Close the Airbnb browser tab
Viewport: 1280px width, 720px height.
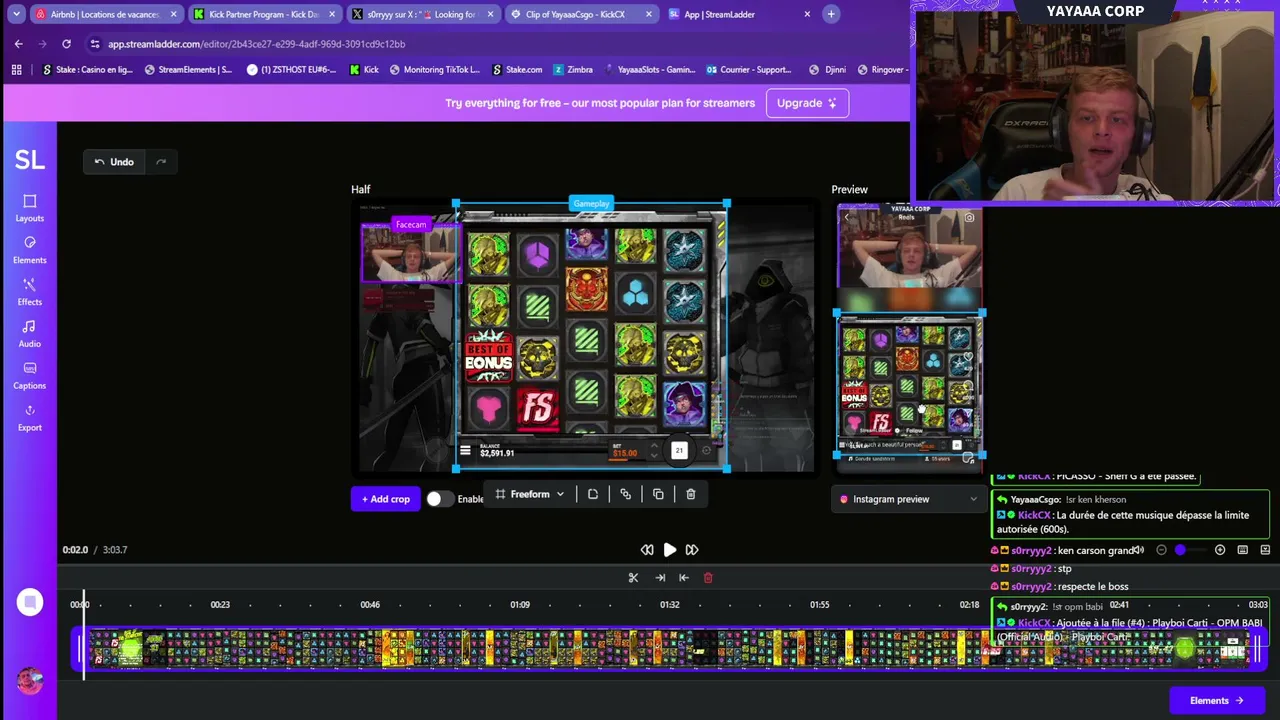pyautogui.click(x=174, y=14)
